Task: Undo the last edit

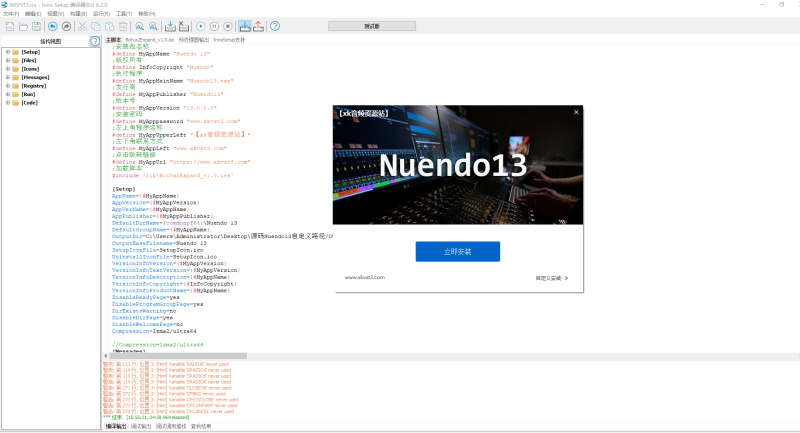Action: click(x=53, y=27)
